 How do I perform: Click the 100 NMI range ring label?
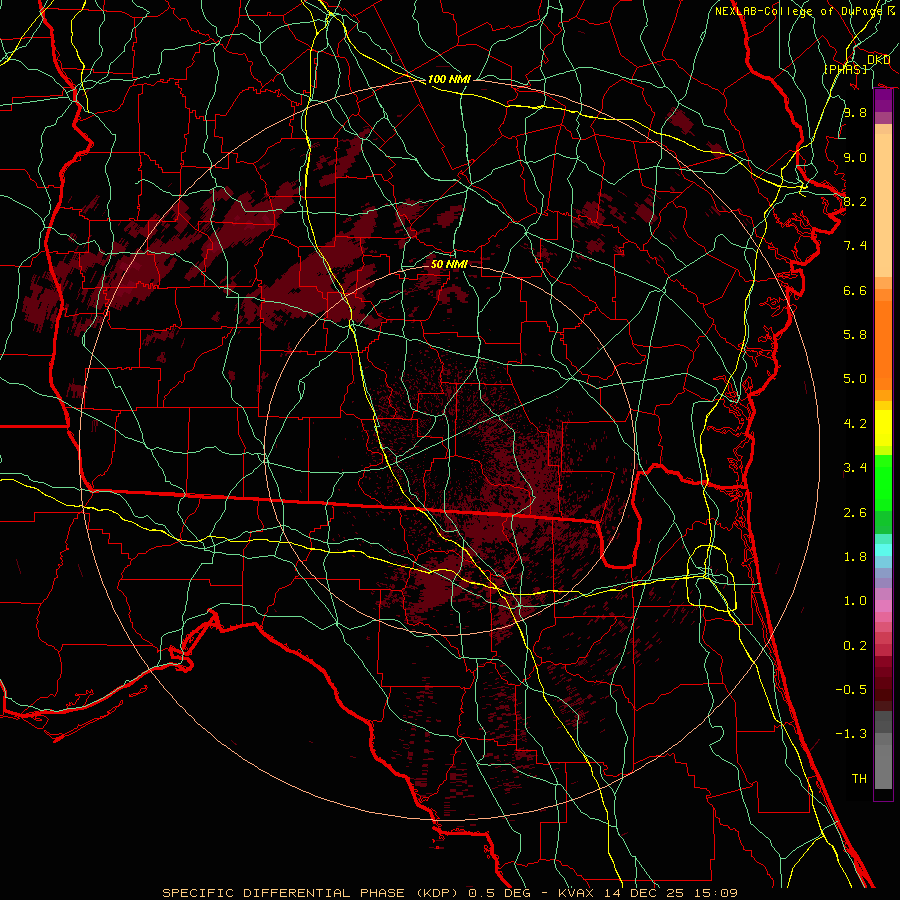point(449,79)
